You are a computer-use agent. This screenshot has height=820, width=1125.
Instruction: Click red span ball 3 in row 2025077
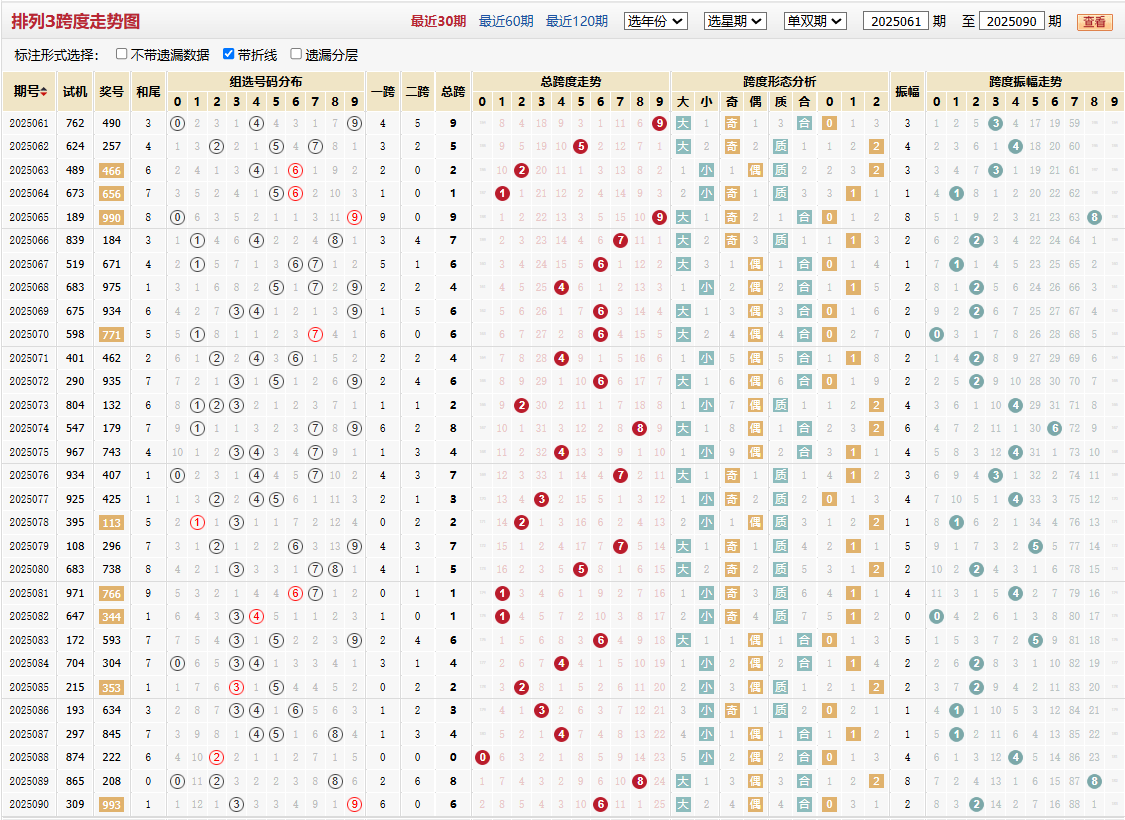click(x=542, y=499)
